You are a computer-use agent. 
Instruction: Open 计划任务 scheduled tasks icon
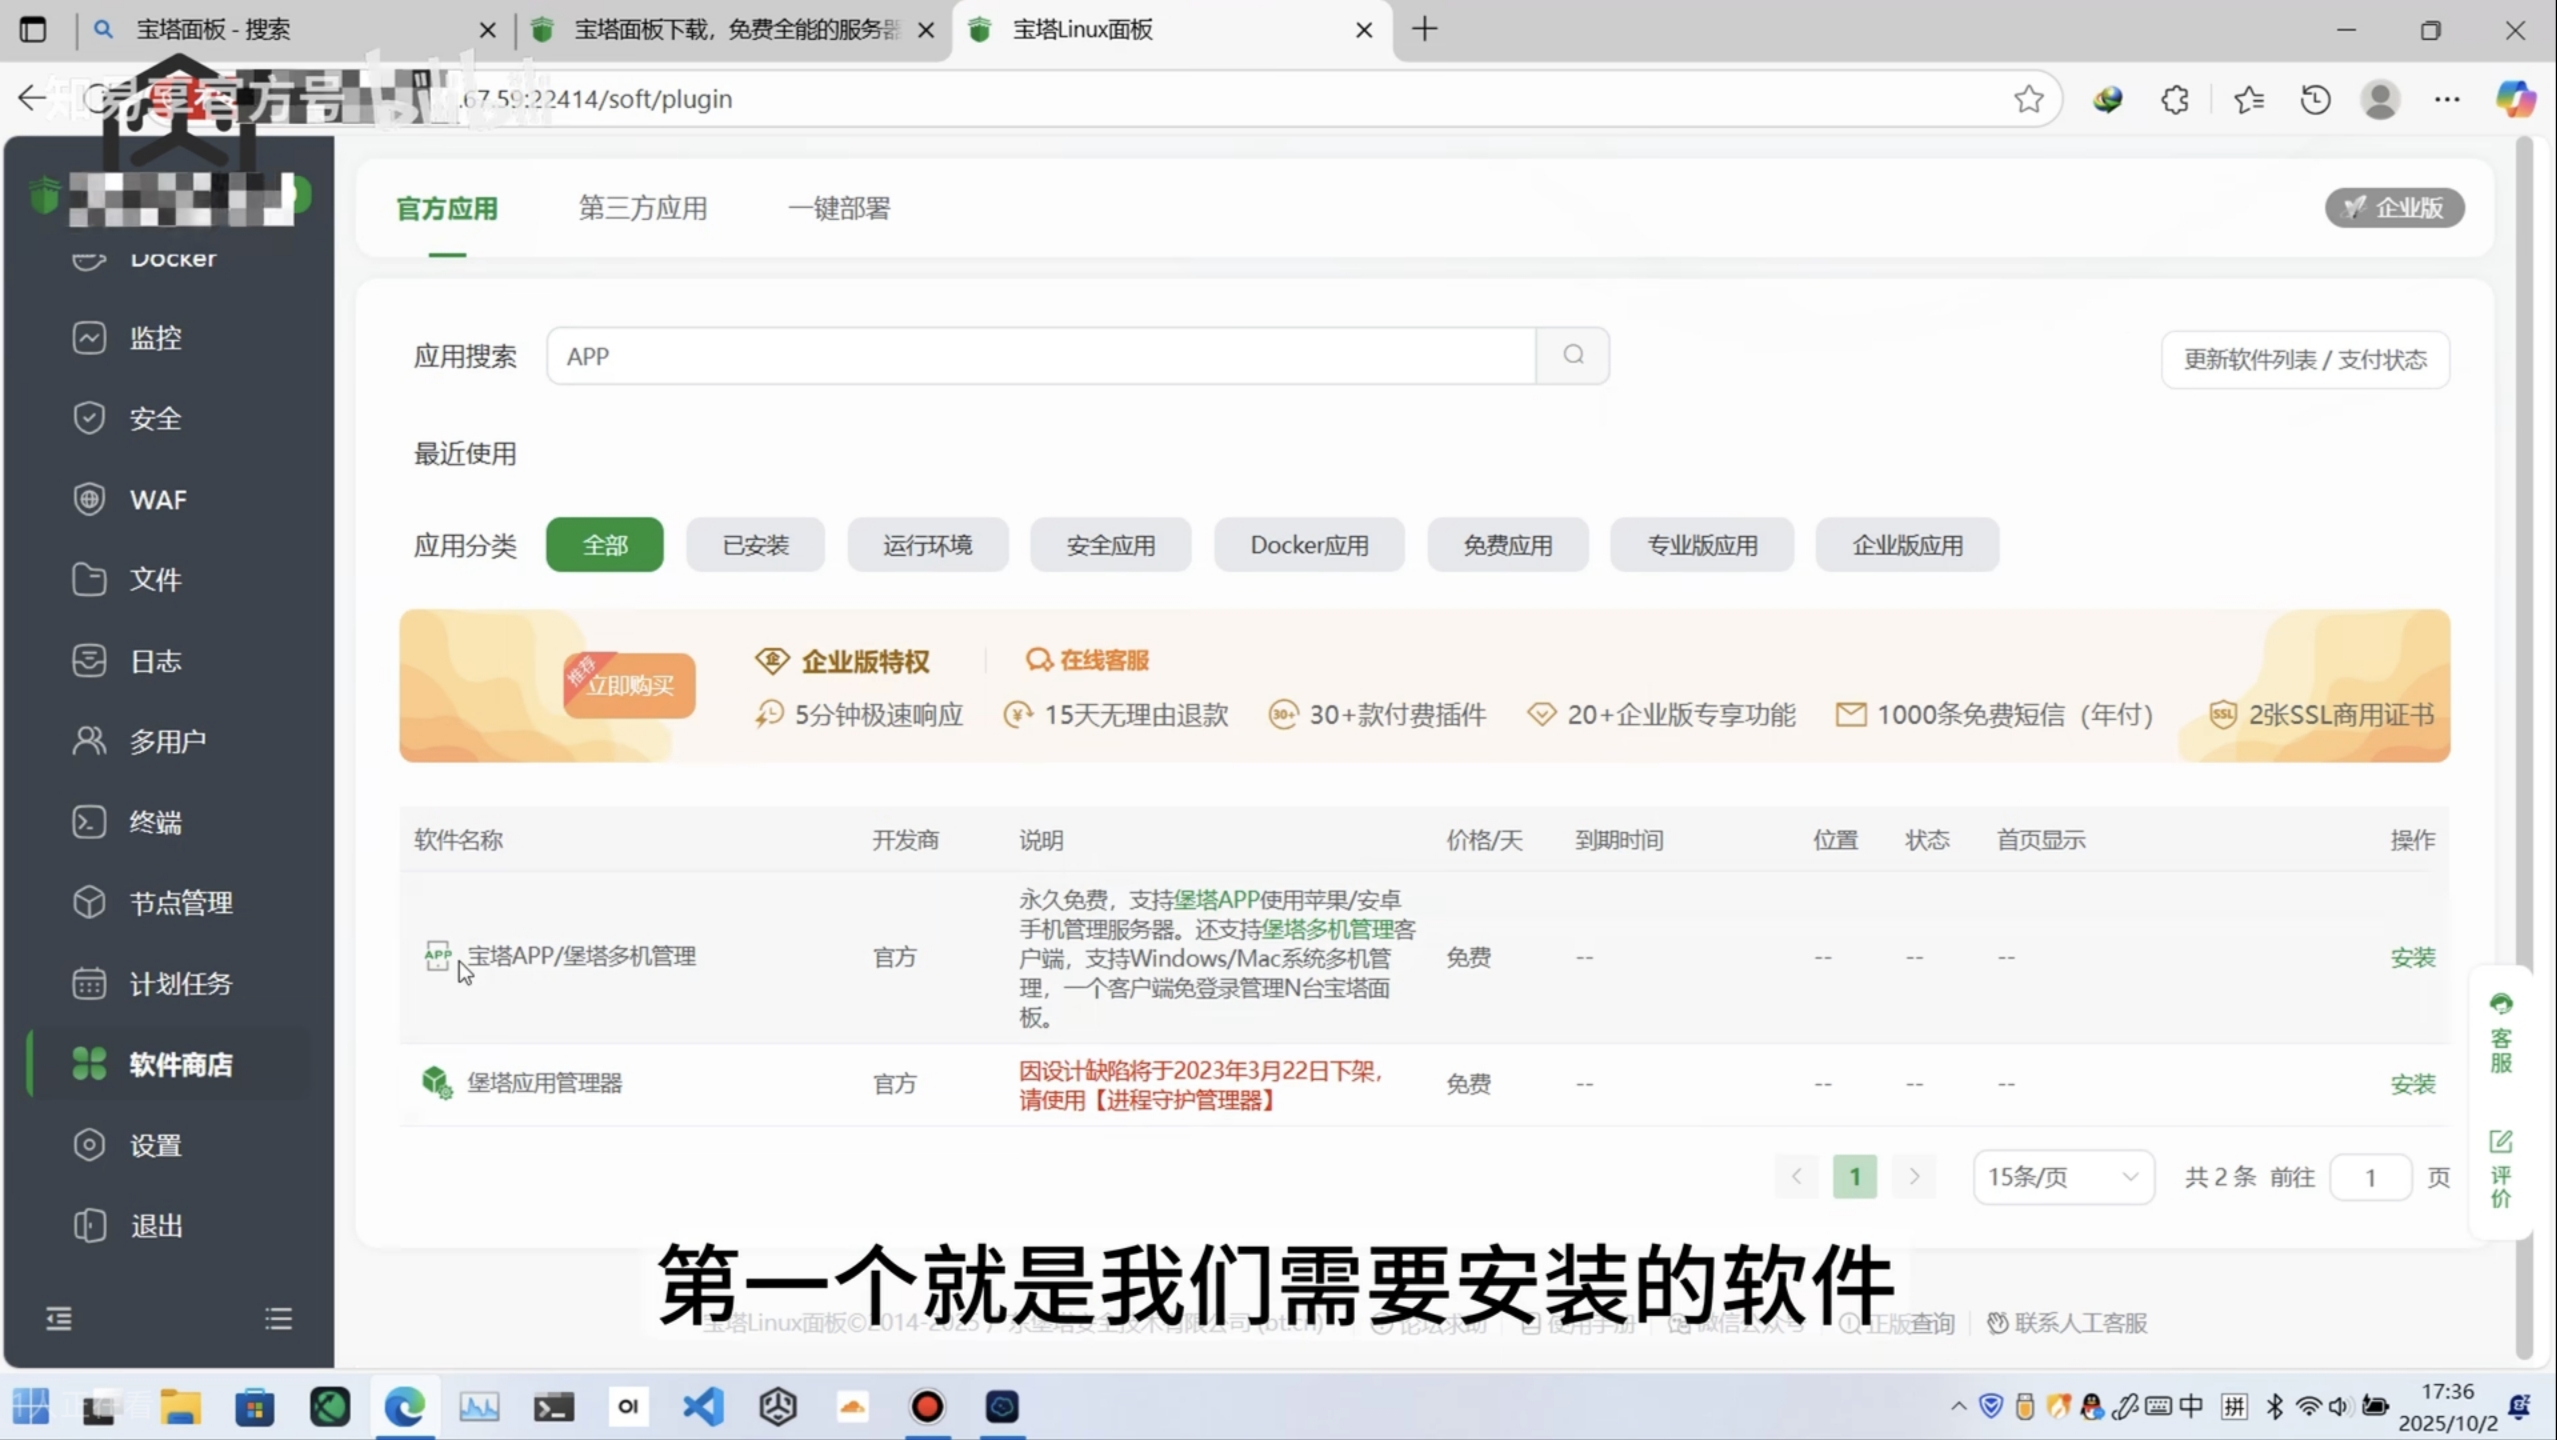(89, 984)
